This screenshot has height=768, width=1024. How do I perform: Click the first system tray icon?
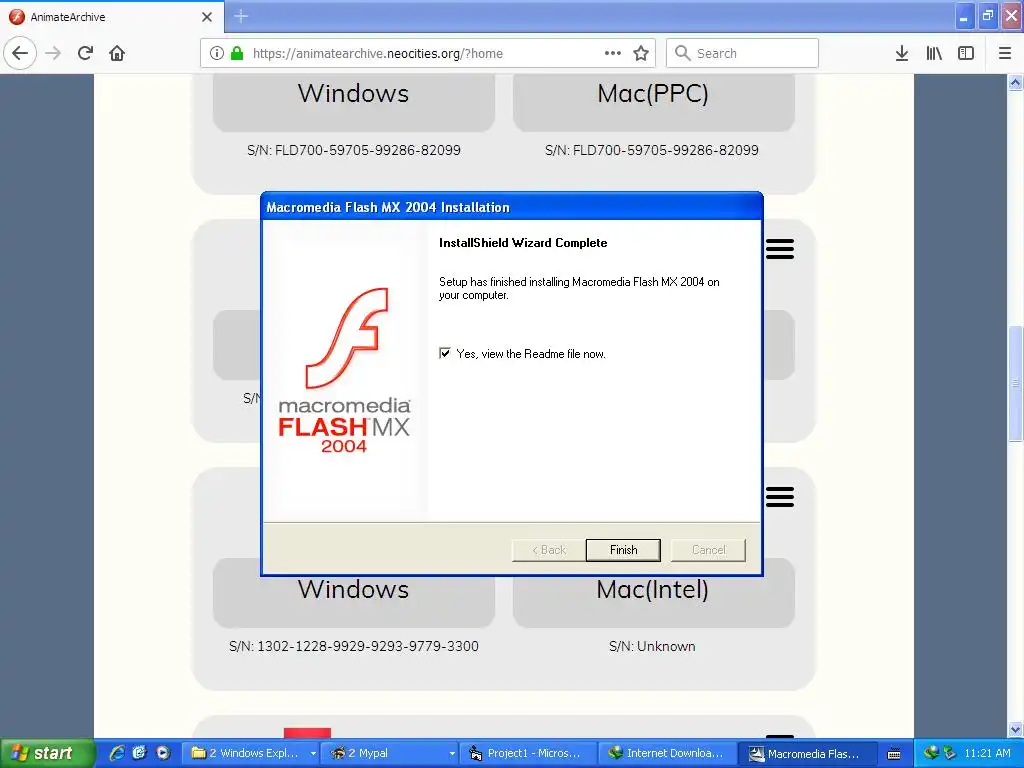click(931, 753)
